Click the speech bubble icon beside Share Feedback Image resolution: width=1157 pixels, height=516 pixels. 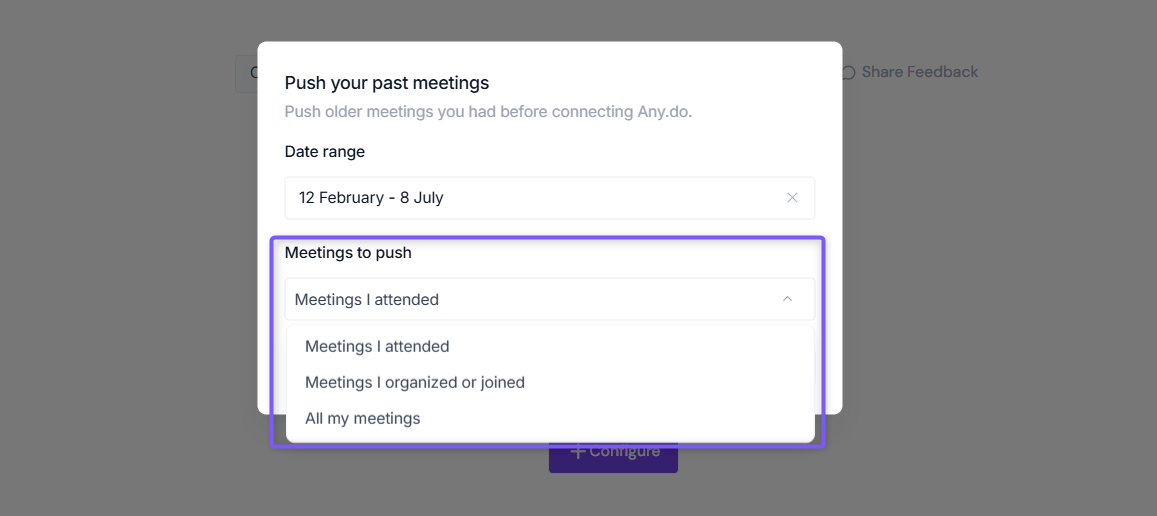click(x=849, y=72)
